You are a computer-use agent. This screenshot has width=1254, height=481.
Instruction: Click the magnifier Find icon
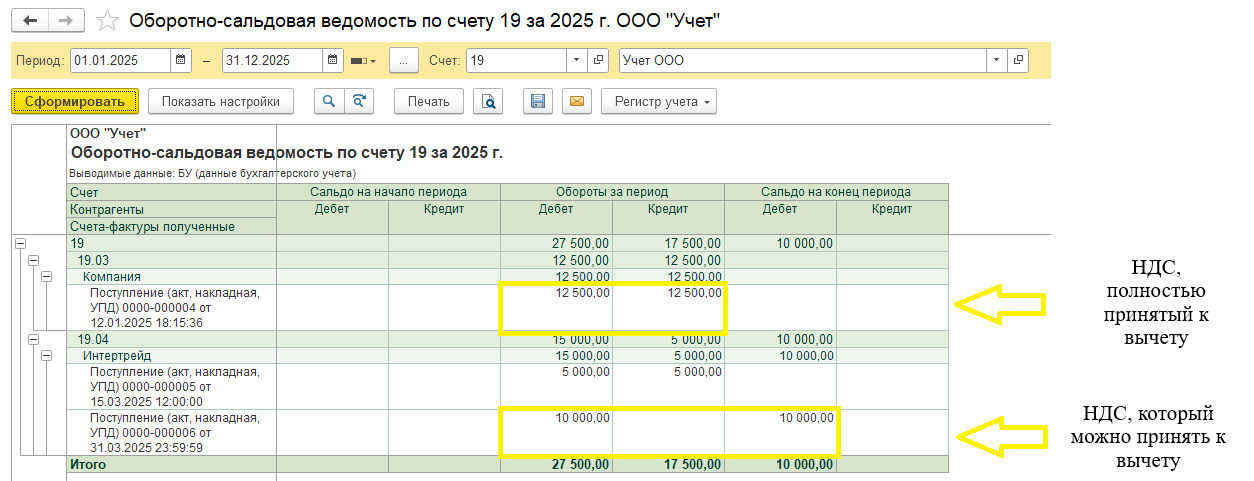(x=328, y=101)
